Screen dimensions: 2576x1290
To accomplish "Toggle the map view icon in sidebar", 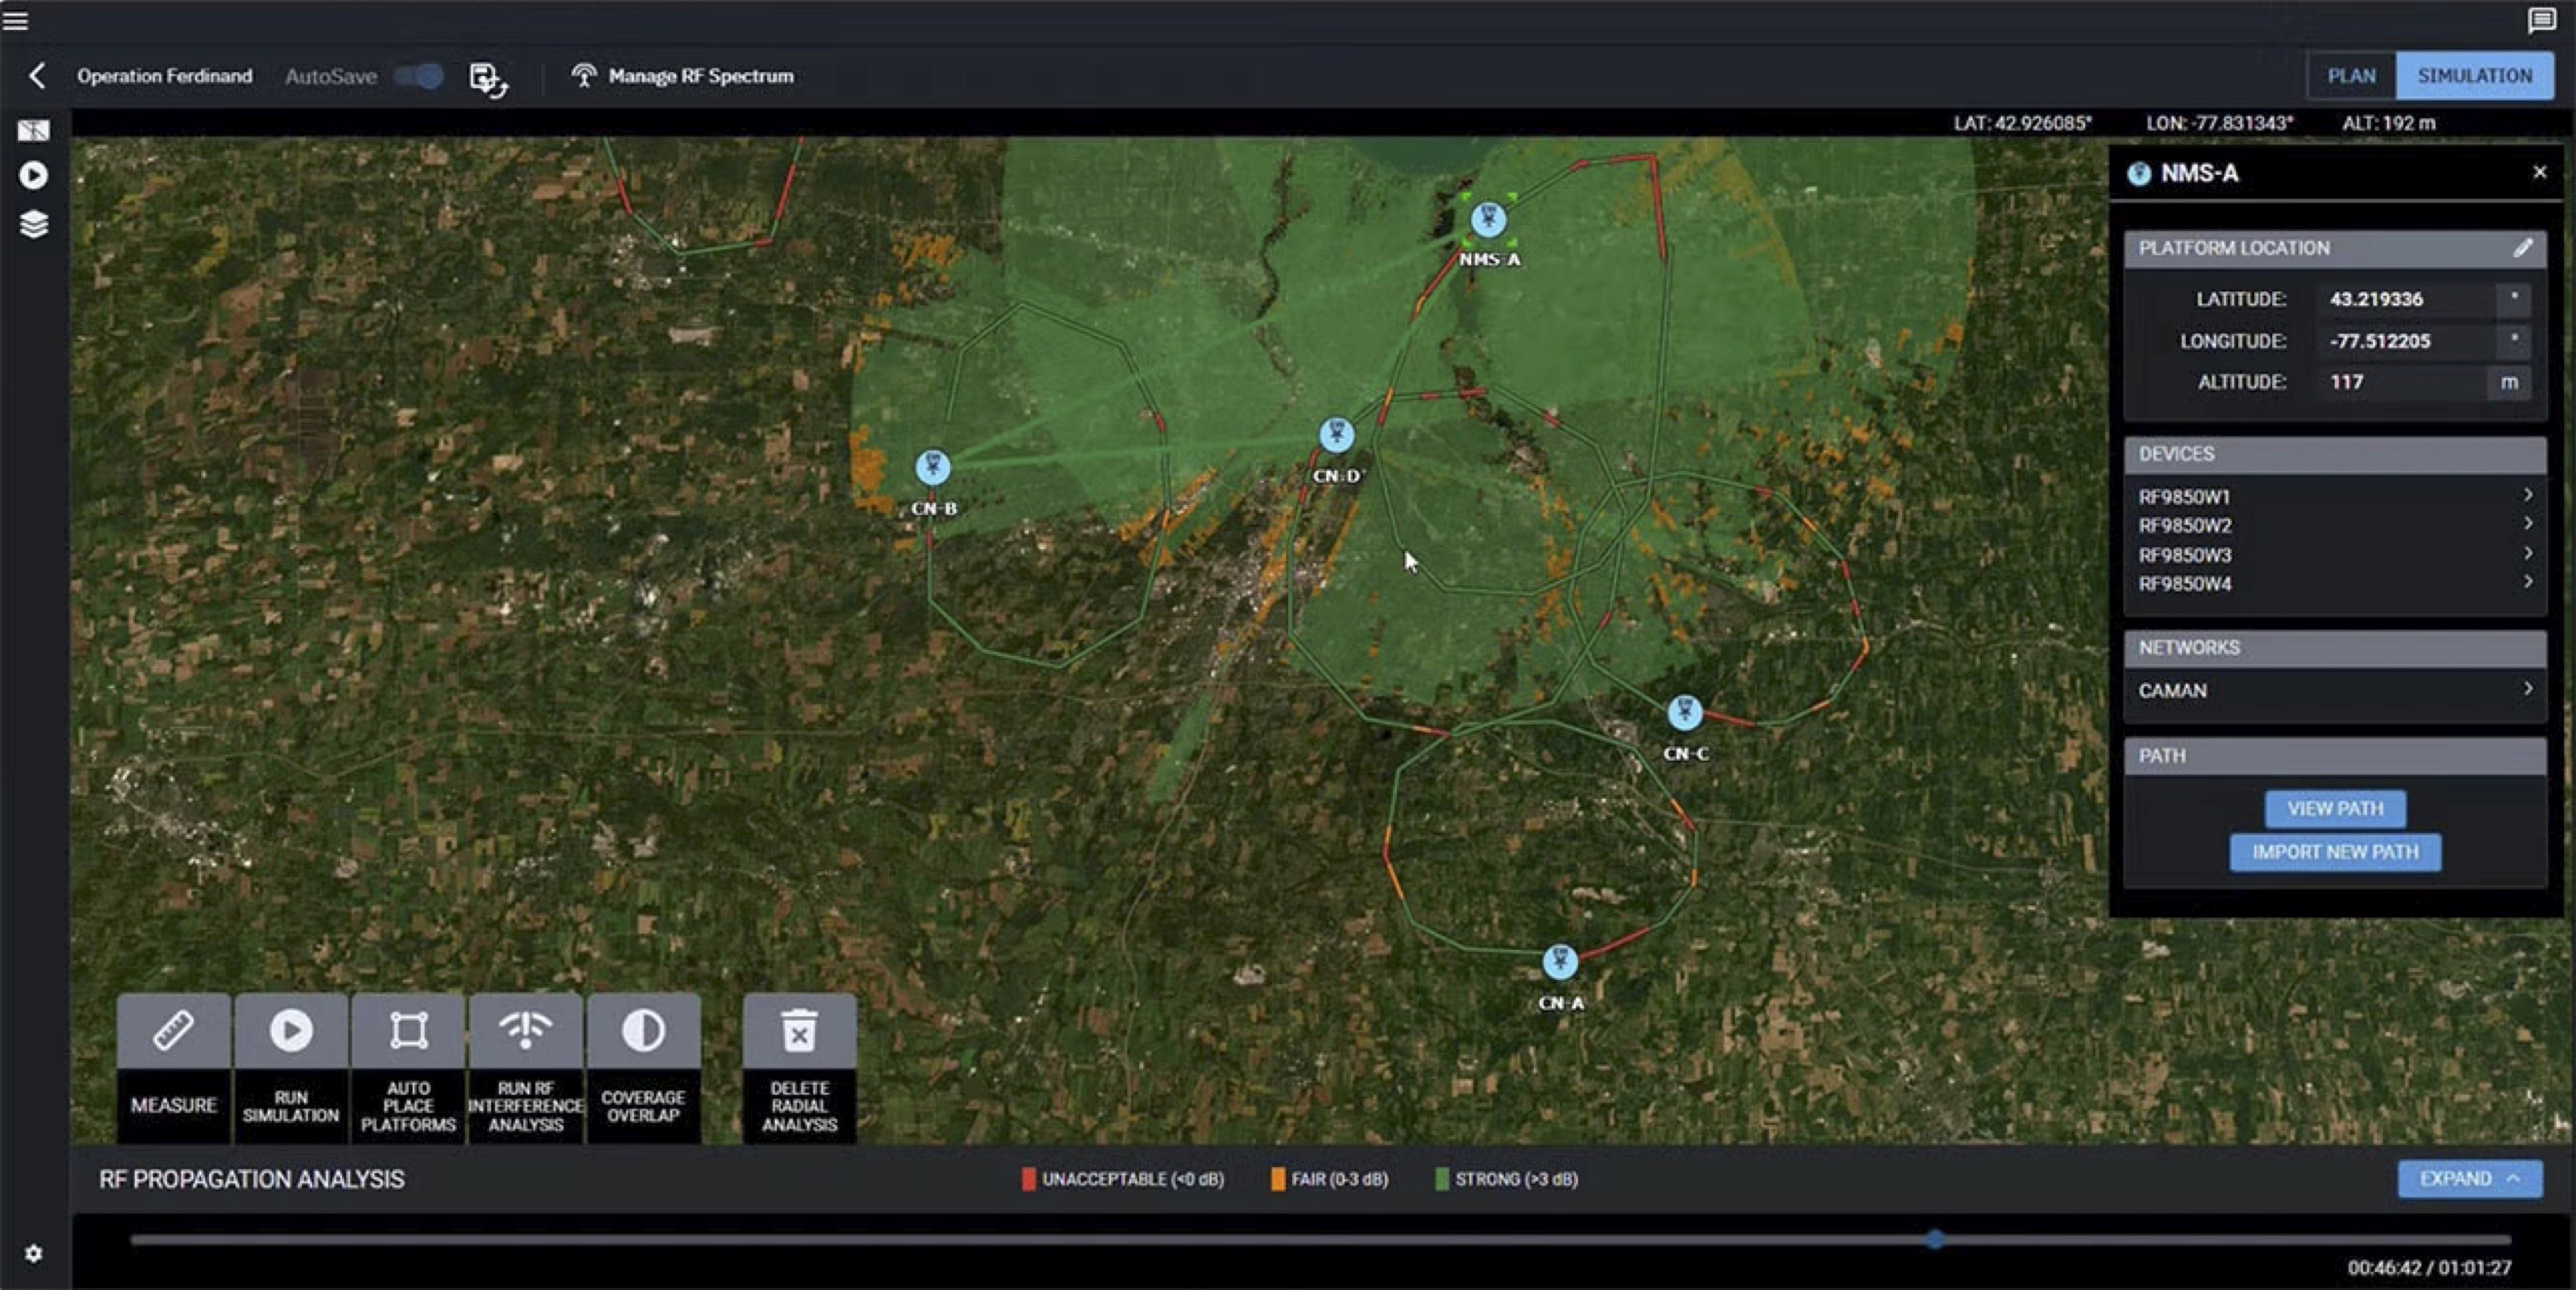I will pos(33,130).
